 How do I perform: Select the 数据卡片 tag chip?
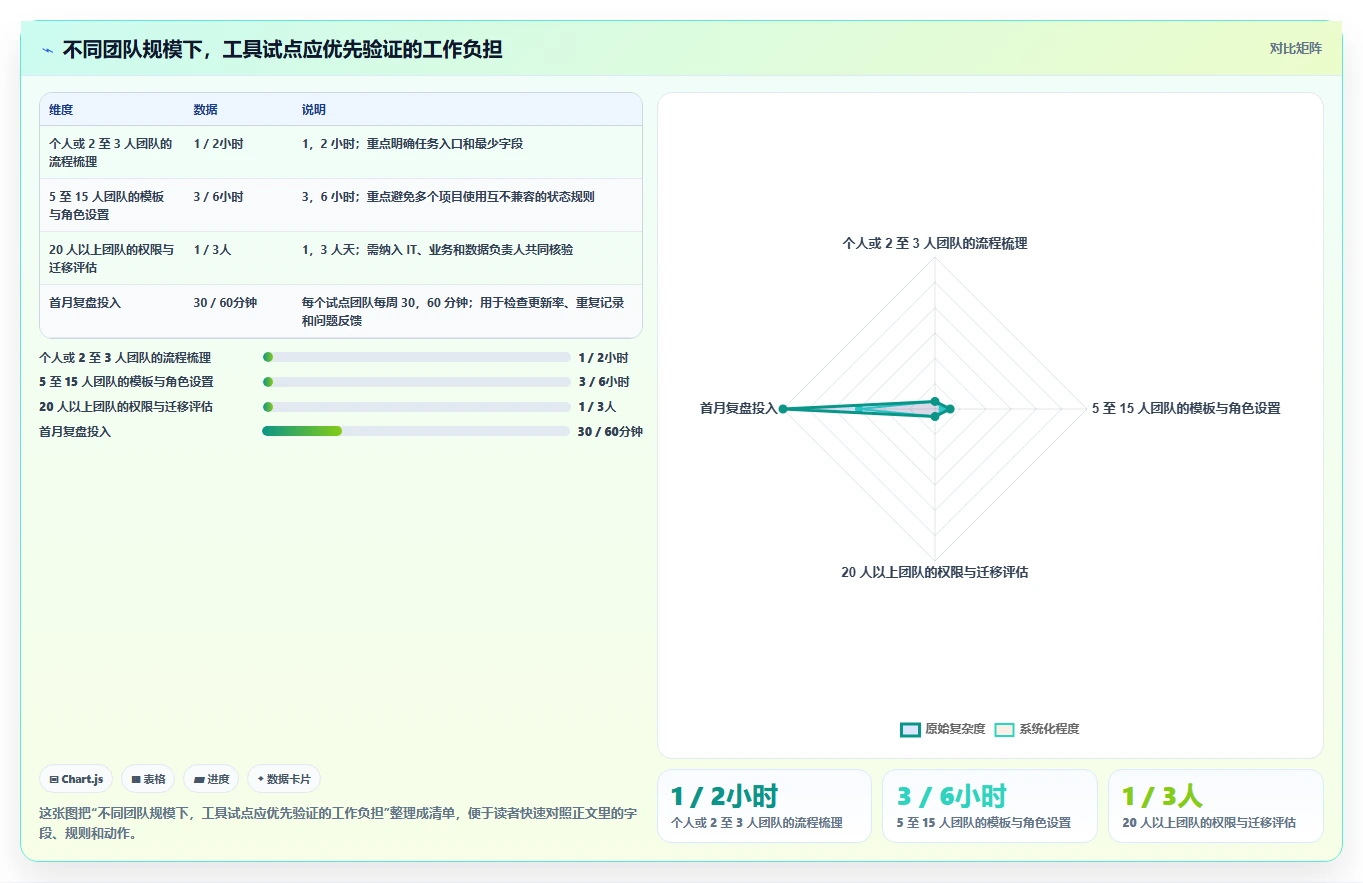coord(284,779)
